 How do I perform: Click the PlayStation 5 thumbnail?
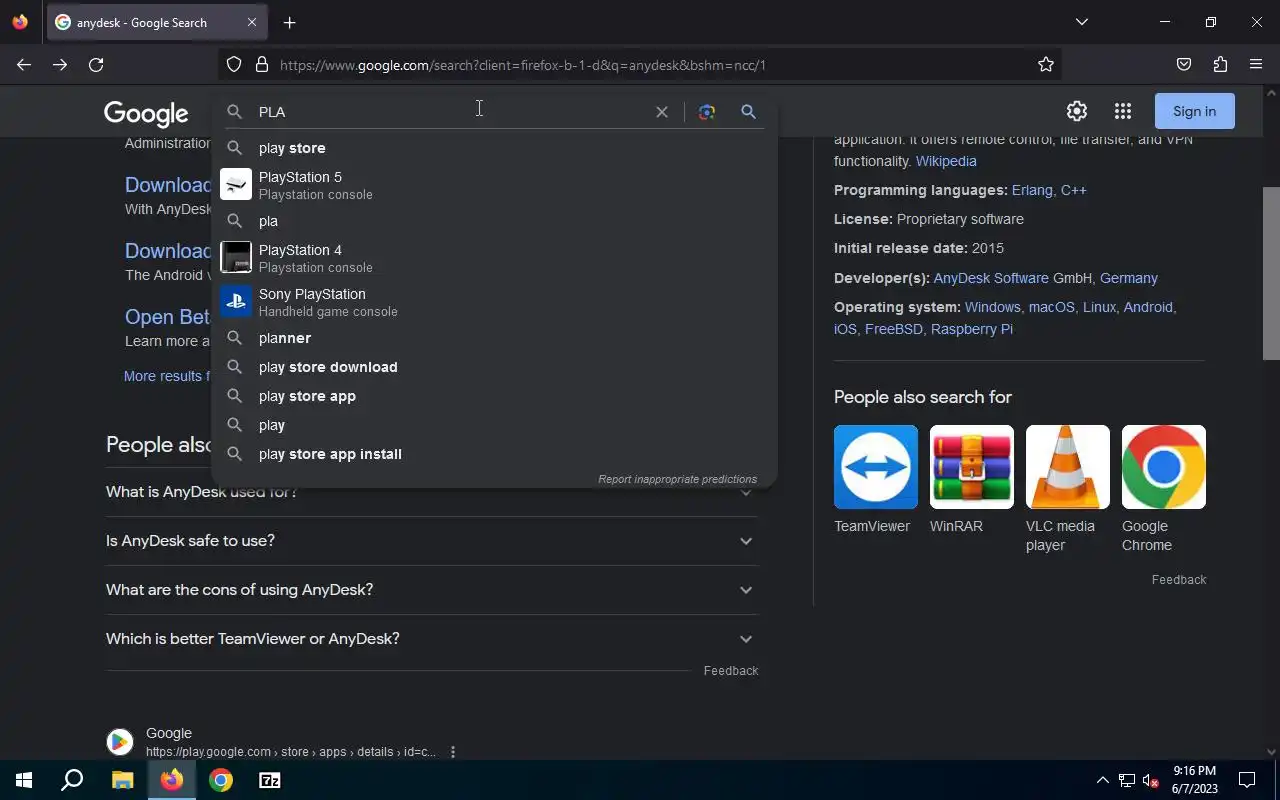click(x=236, y=184)
